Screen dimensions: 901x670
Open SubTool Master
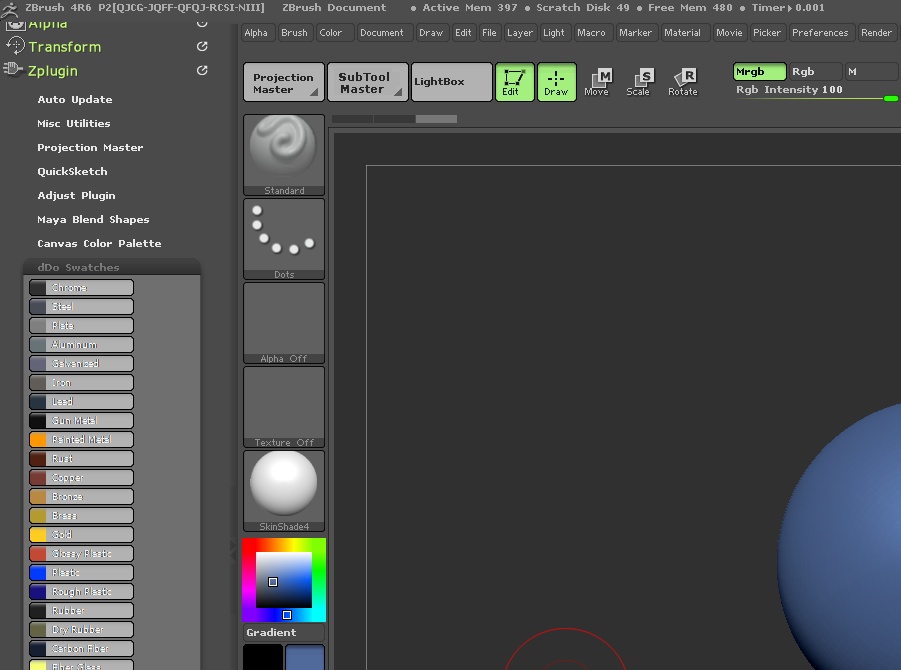click(x=368, y=82)
